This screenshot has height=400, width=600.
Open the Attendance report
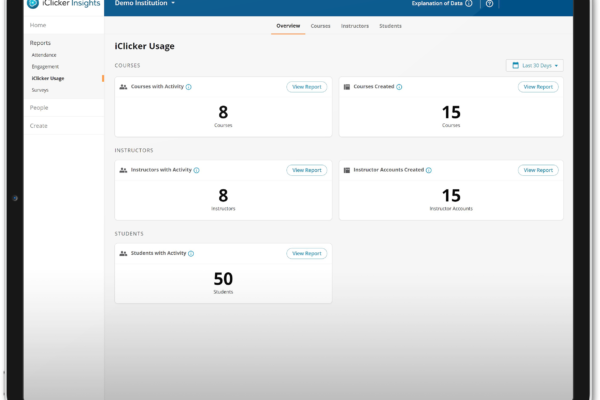[x=44, y=55]
